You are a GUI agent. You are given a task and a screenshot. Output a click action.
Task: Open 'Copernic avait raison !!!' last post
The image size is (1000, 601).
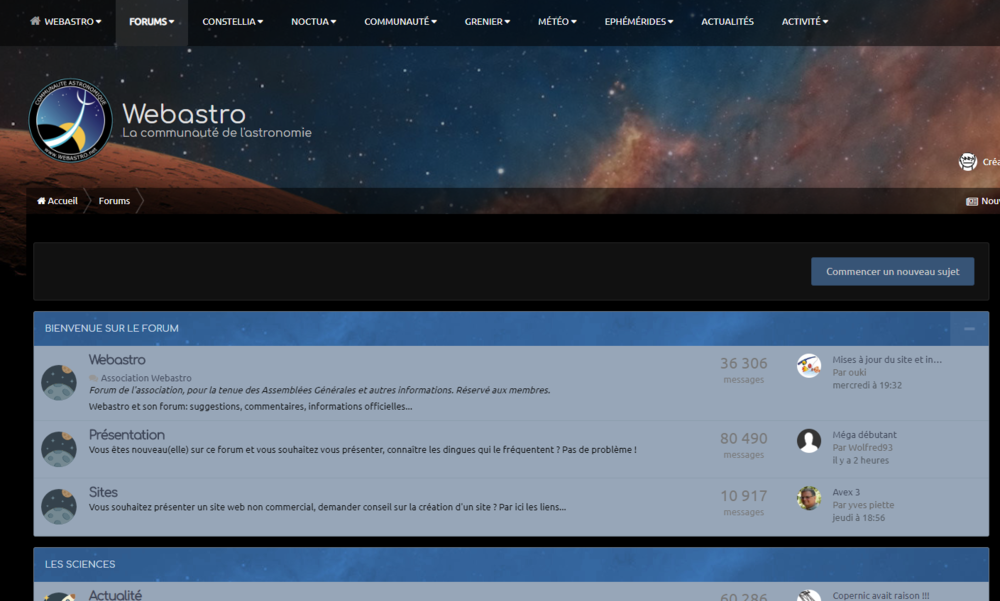click(880, 595)
